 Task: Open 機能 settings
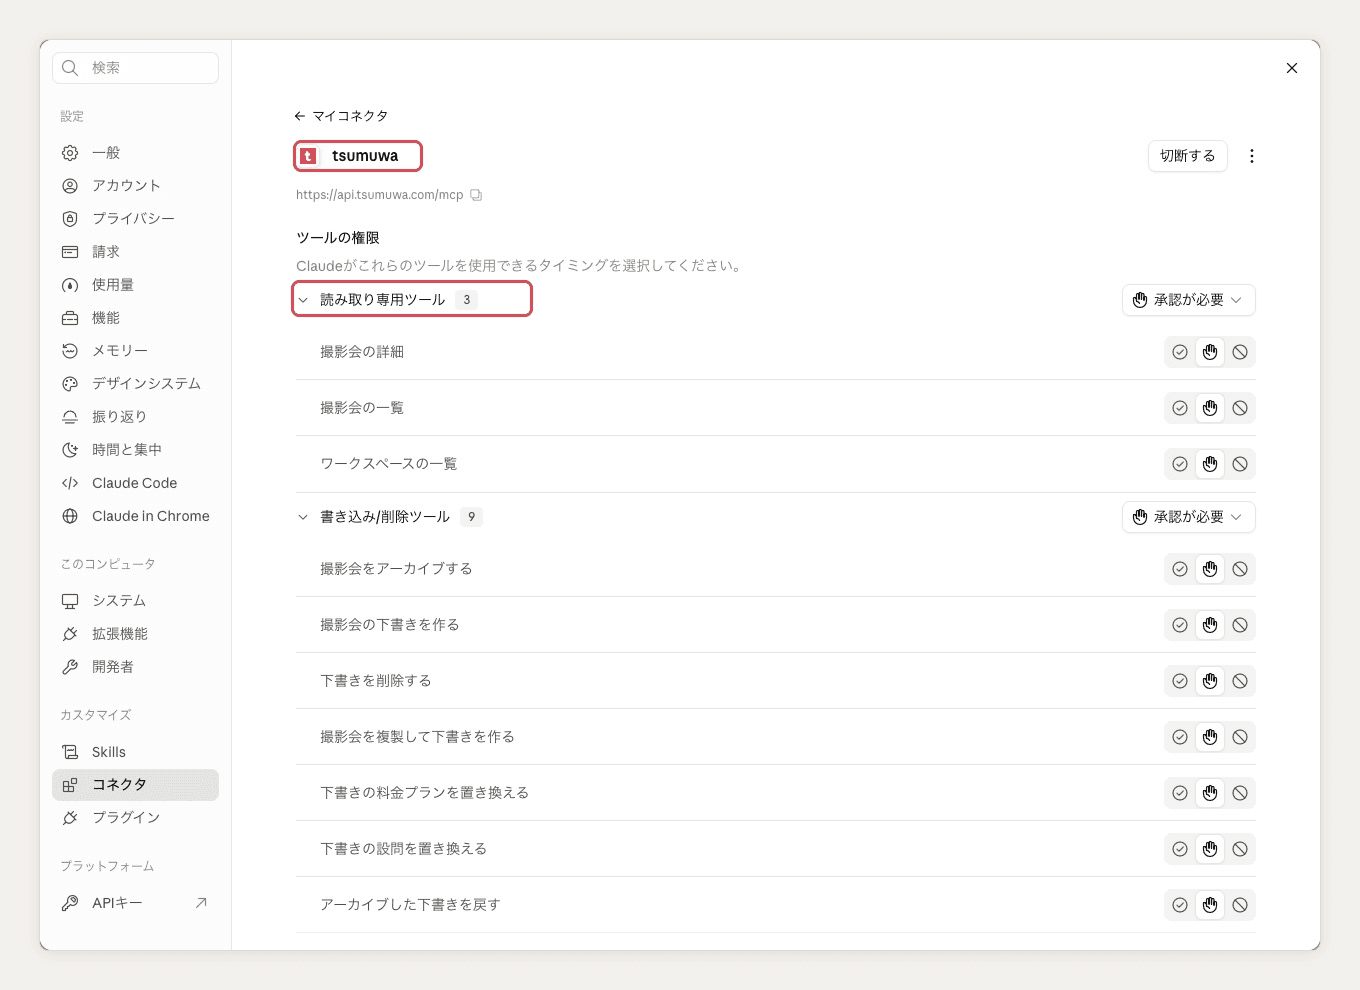[135, 318]
